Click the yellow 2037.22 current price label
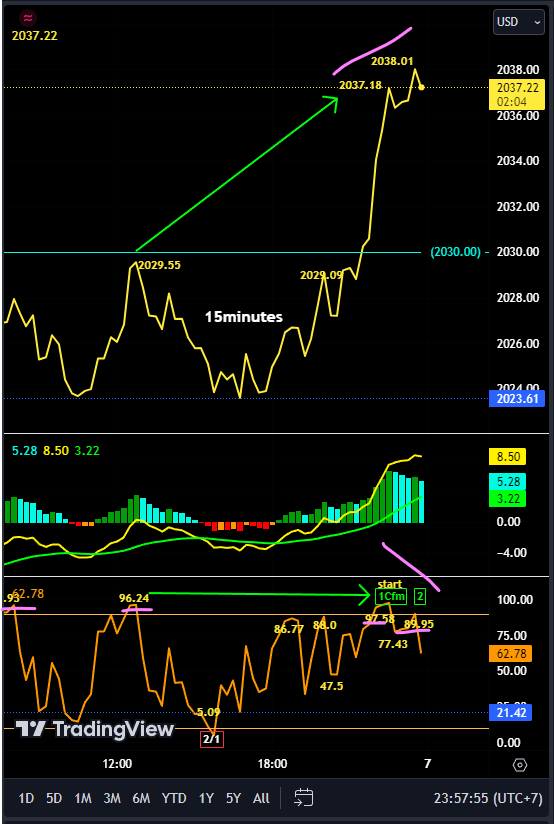The width and height of the screenshot is (554, 824). tap(518, 94)
